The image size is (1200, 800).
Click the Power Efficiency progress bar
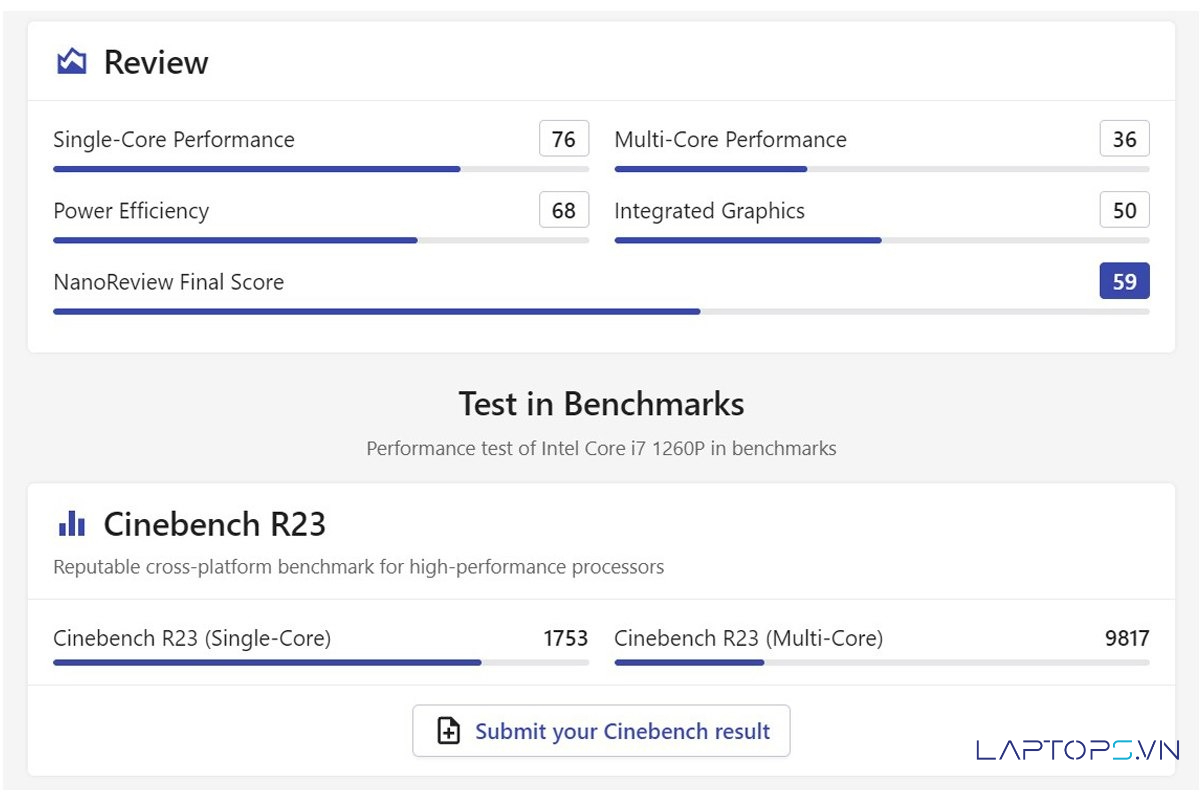[x=321, y=240]
